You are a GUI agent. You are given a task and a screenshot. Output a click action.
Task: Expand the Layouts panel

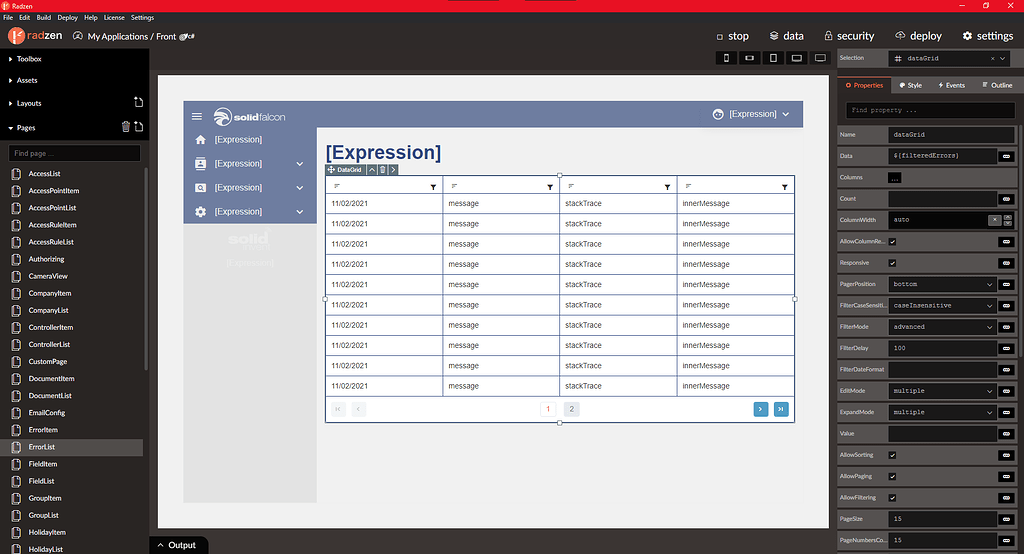[25, 103]
